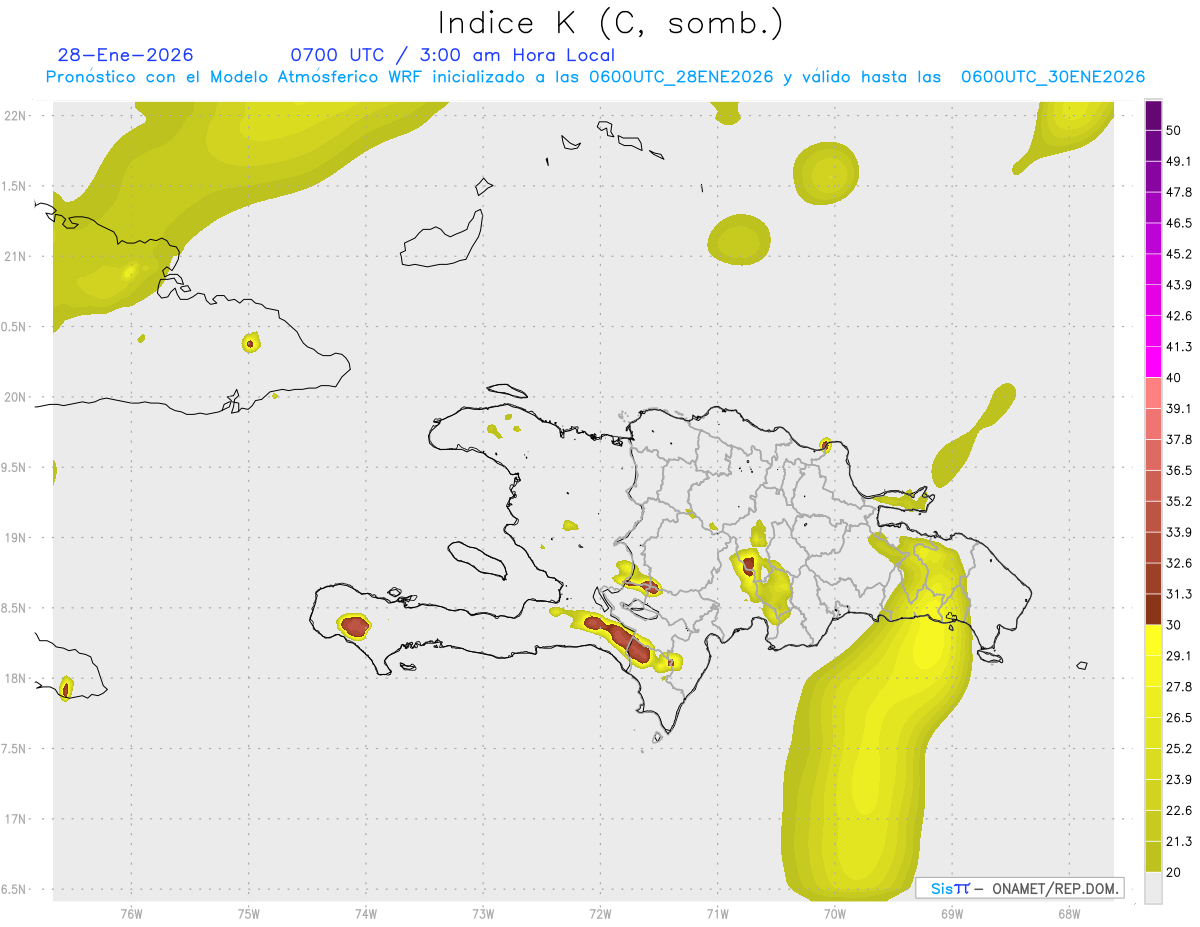The width and height of the screenshot is (1200, 927).
Task: Click the "19N" latitude label
Action: [x=15, y=538]
